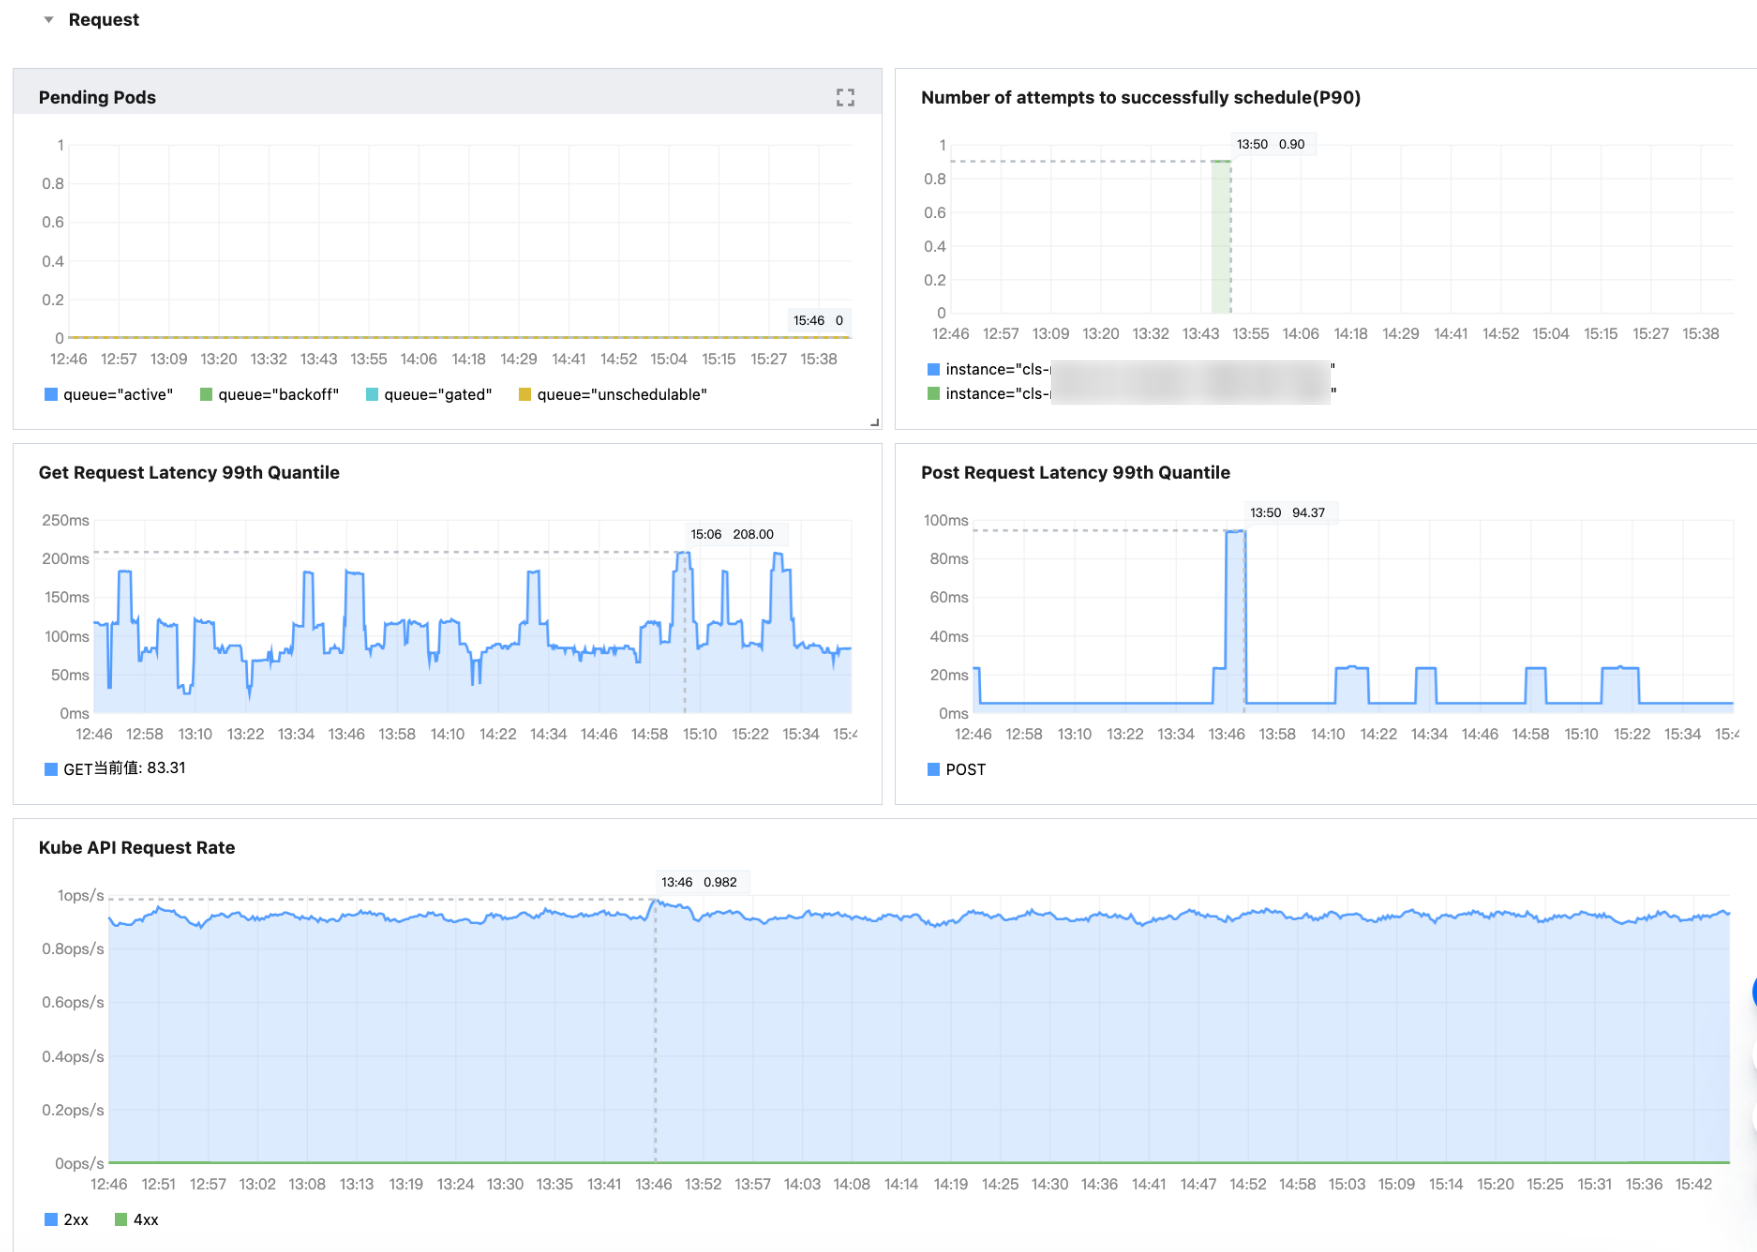The height and width of the screenshot is (1252, 1757).
Task: Collapse the Request section arrow
Action: [x=48, y=20]
